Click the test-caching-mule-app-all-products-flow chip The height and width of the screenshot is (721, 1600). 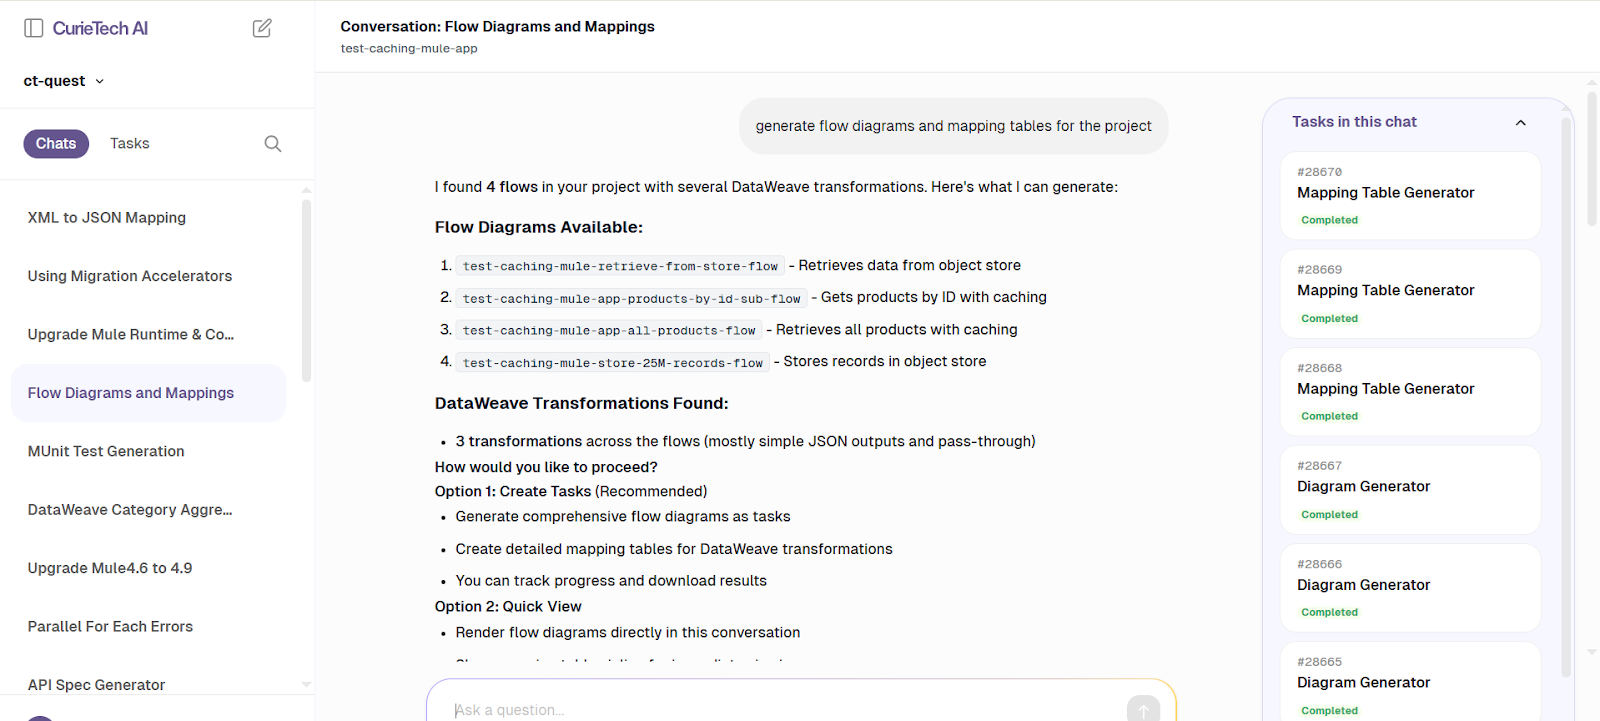click(608, 330)
